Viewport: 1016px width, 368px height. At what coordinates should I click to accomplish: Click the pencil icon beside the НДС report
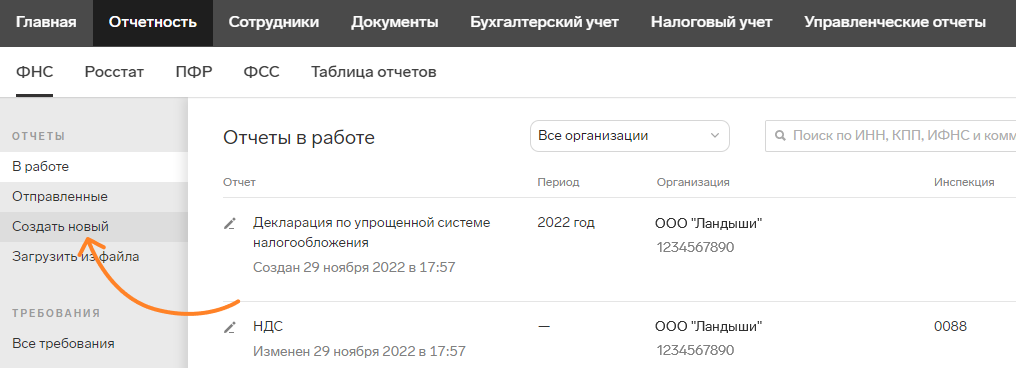tap(229, 327)
